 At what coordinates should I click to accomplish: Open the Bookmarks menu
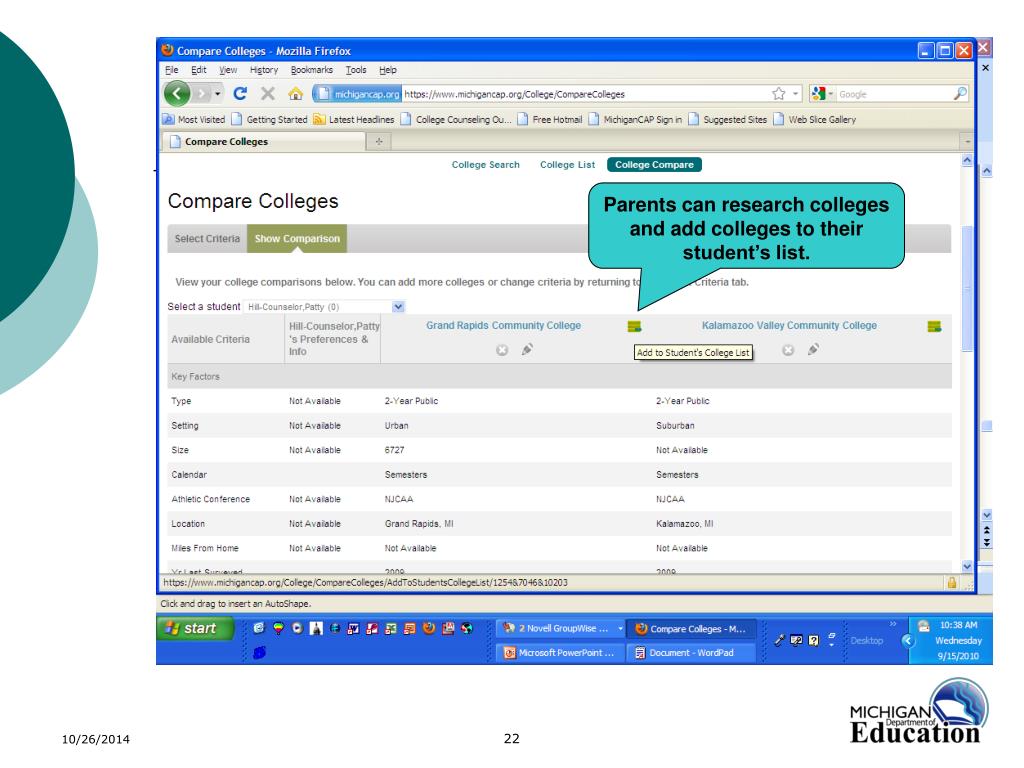click(312, 70)
